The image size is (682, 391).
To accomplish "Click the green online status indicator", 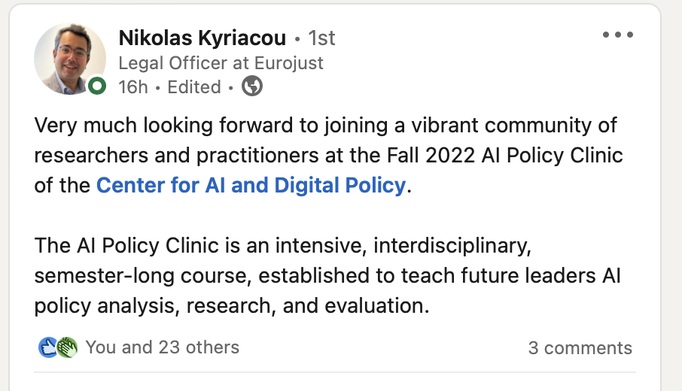I will 97,86.
